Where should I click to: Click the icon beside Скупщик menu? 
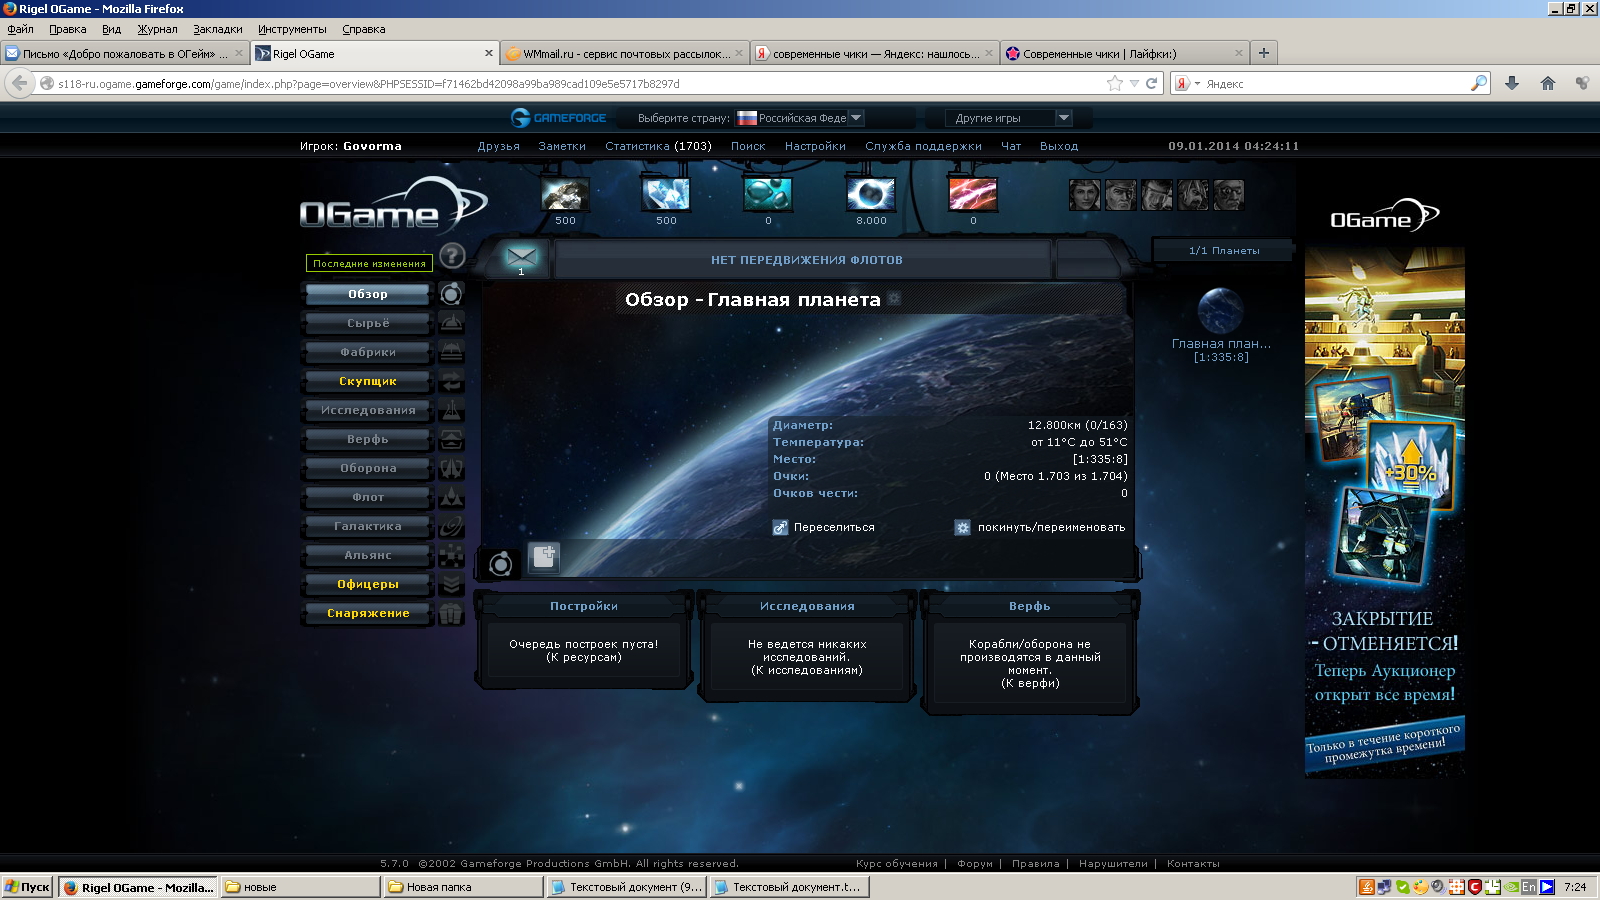[x=452, y=380]
